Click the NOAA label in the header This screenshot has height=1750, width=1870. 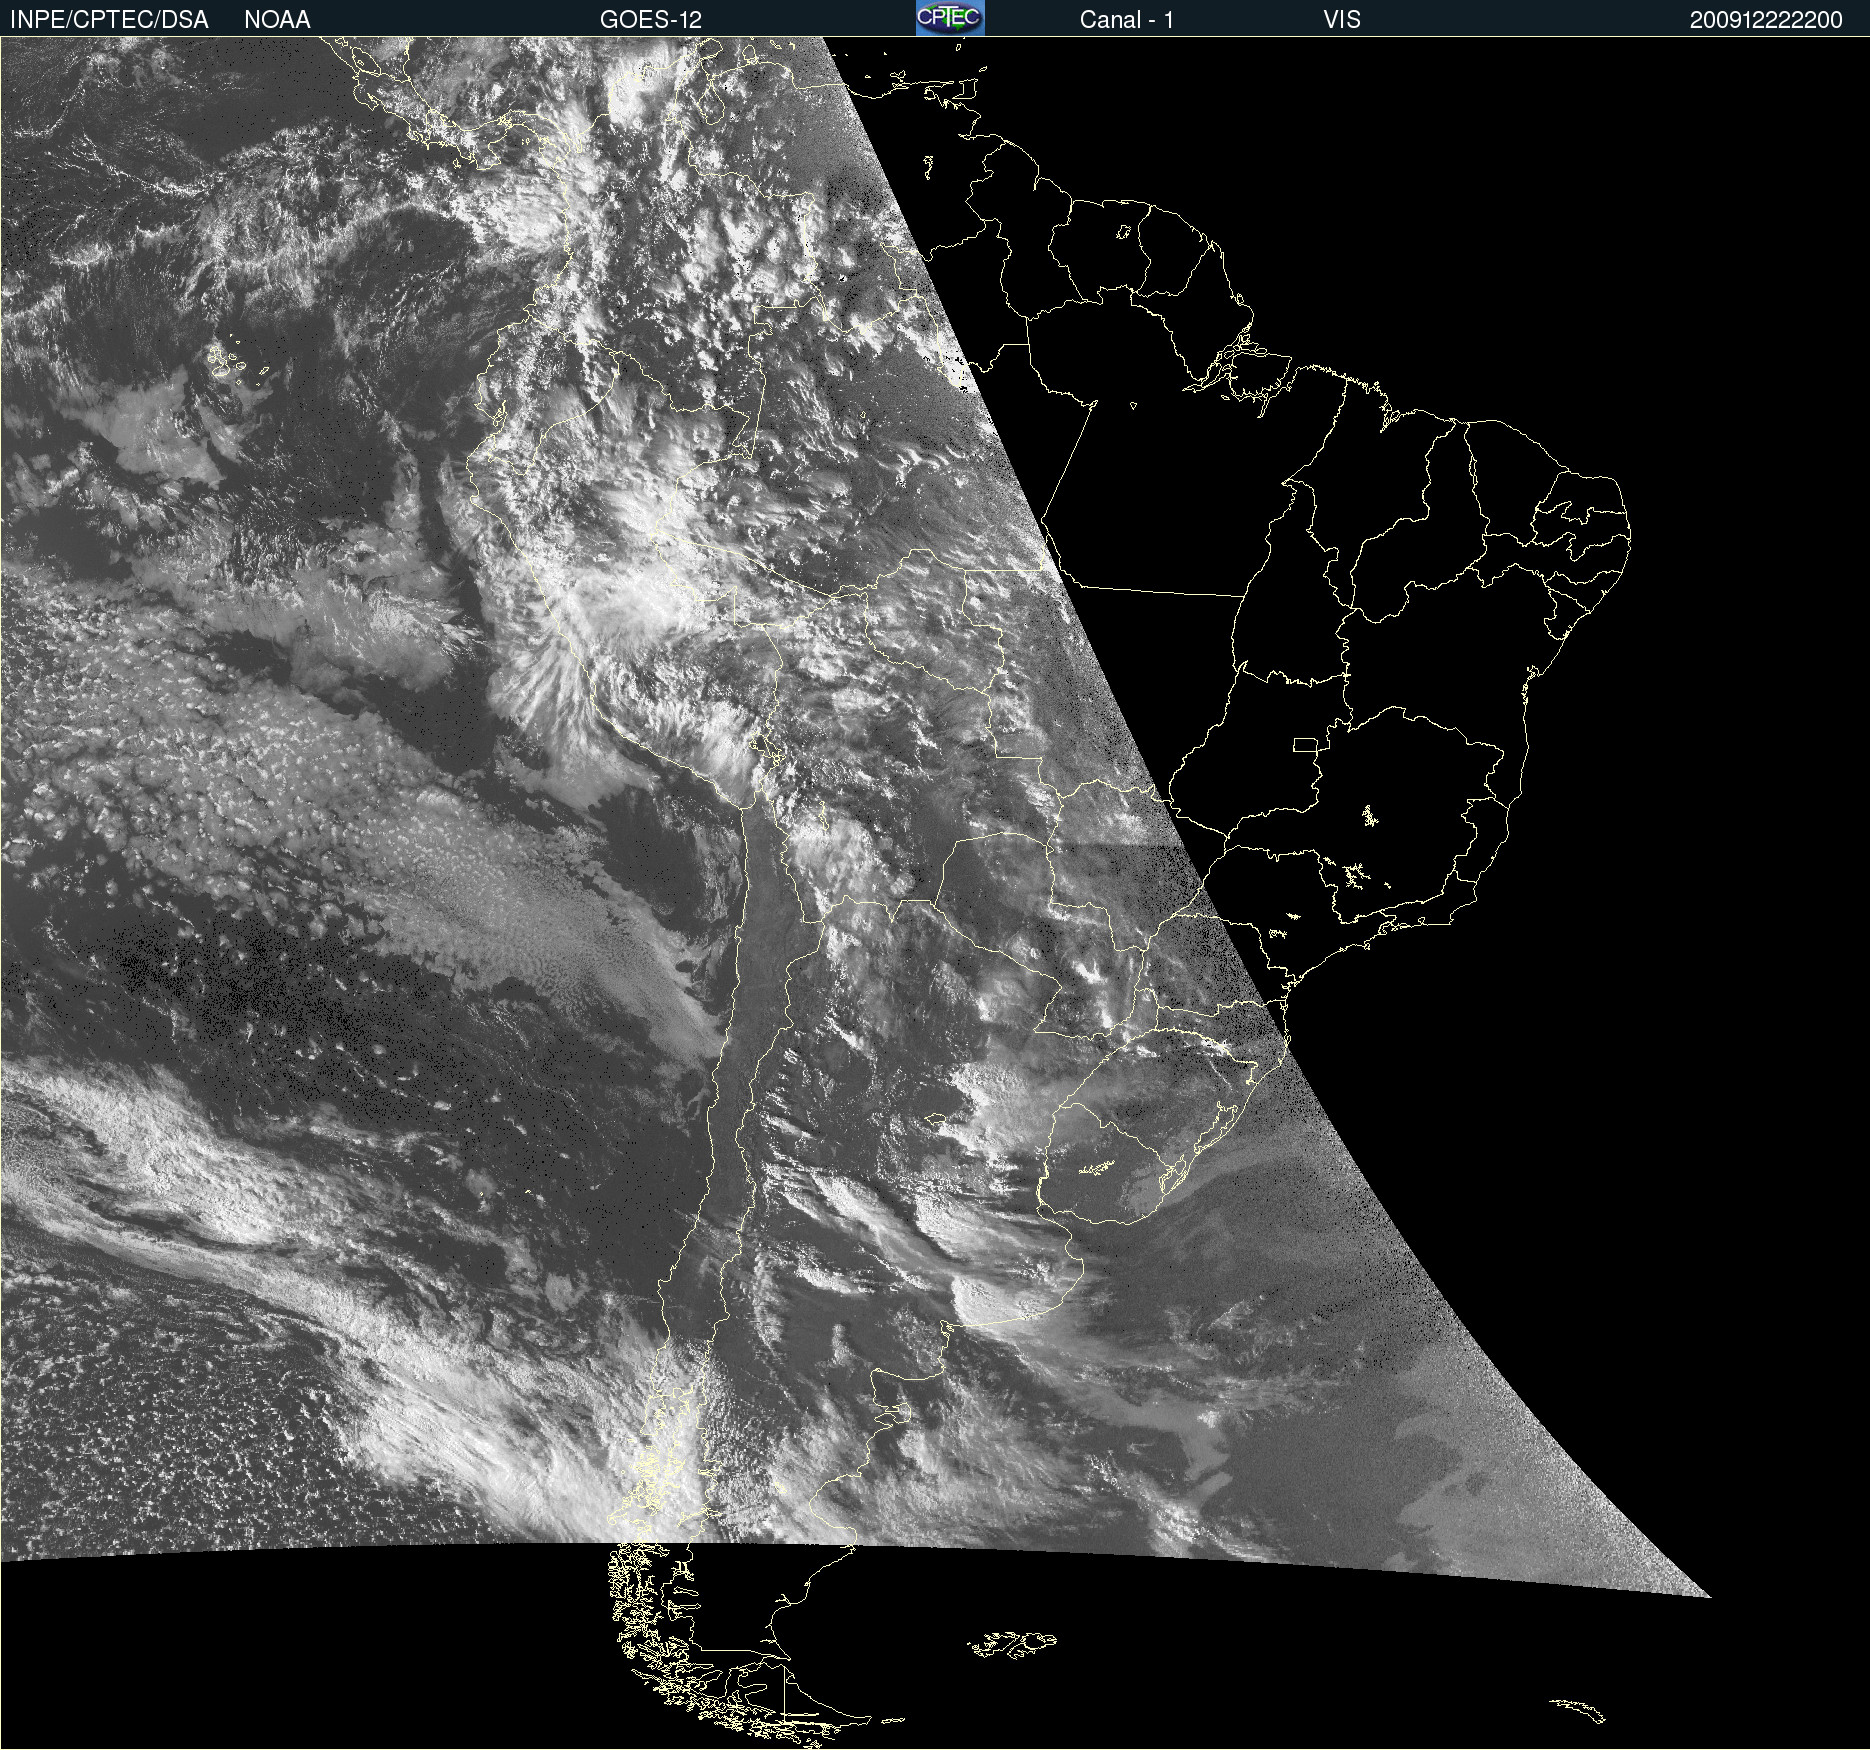click(x=277, y=20)
